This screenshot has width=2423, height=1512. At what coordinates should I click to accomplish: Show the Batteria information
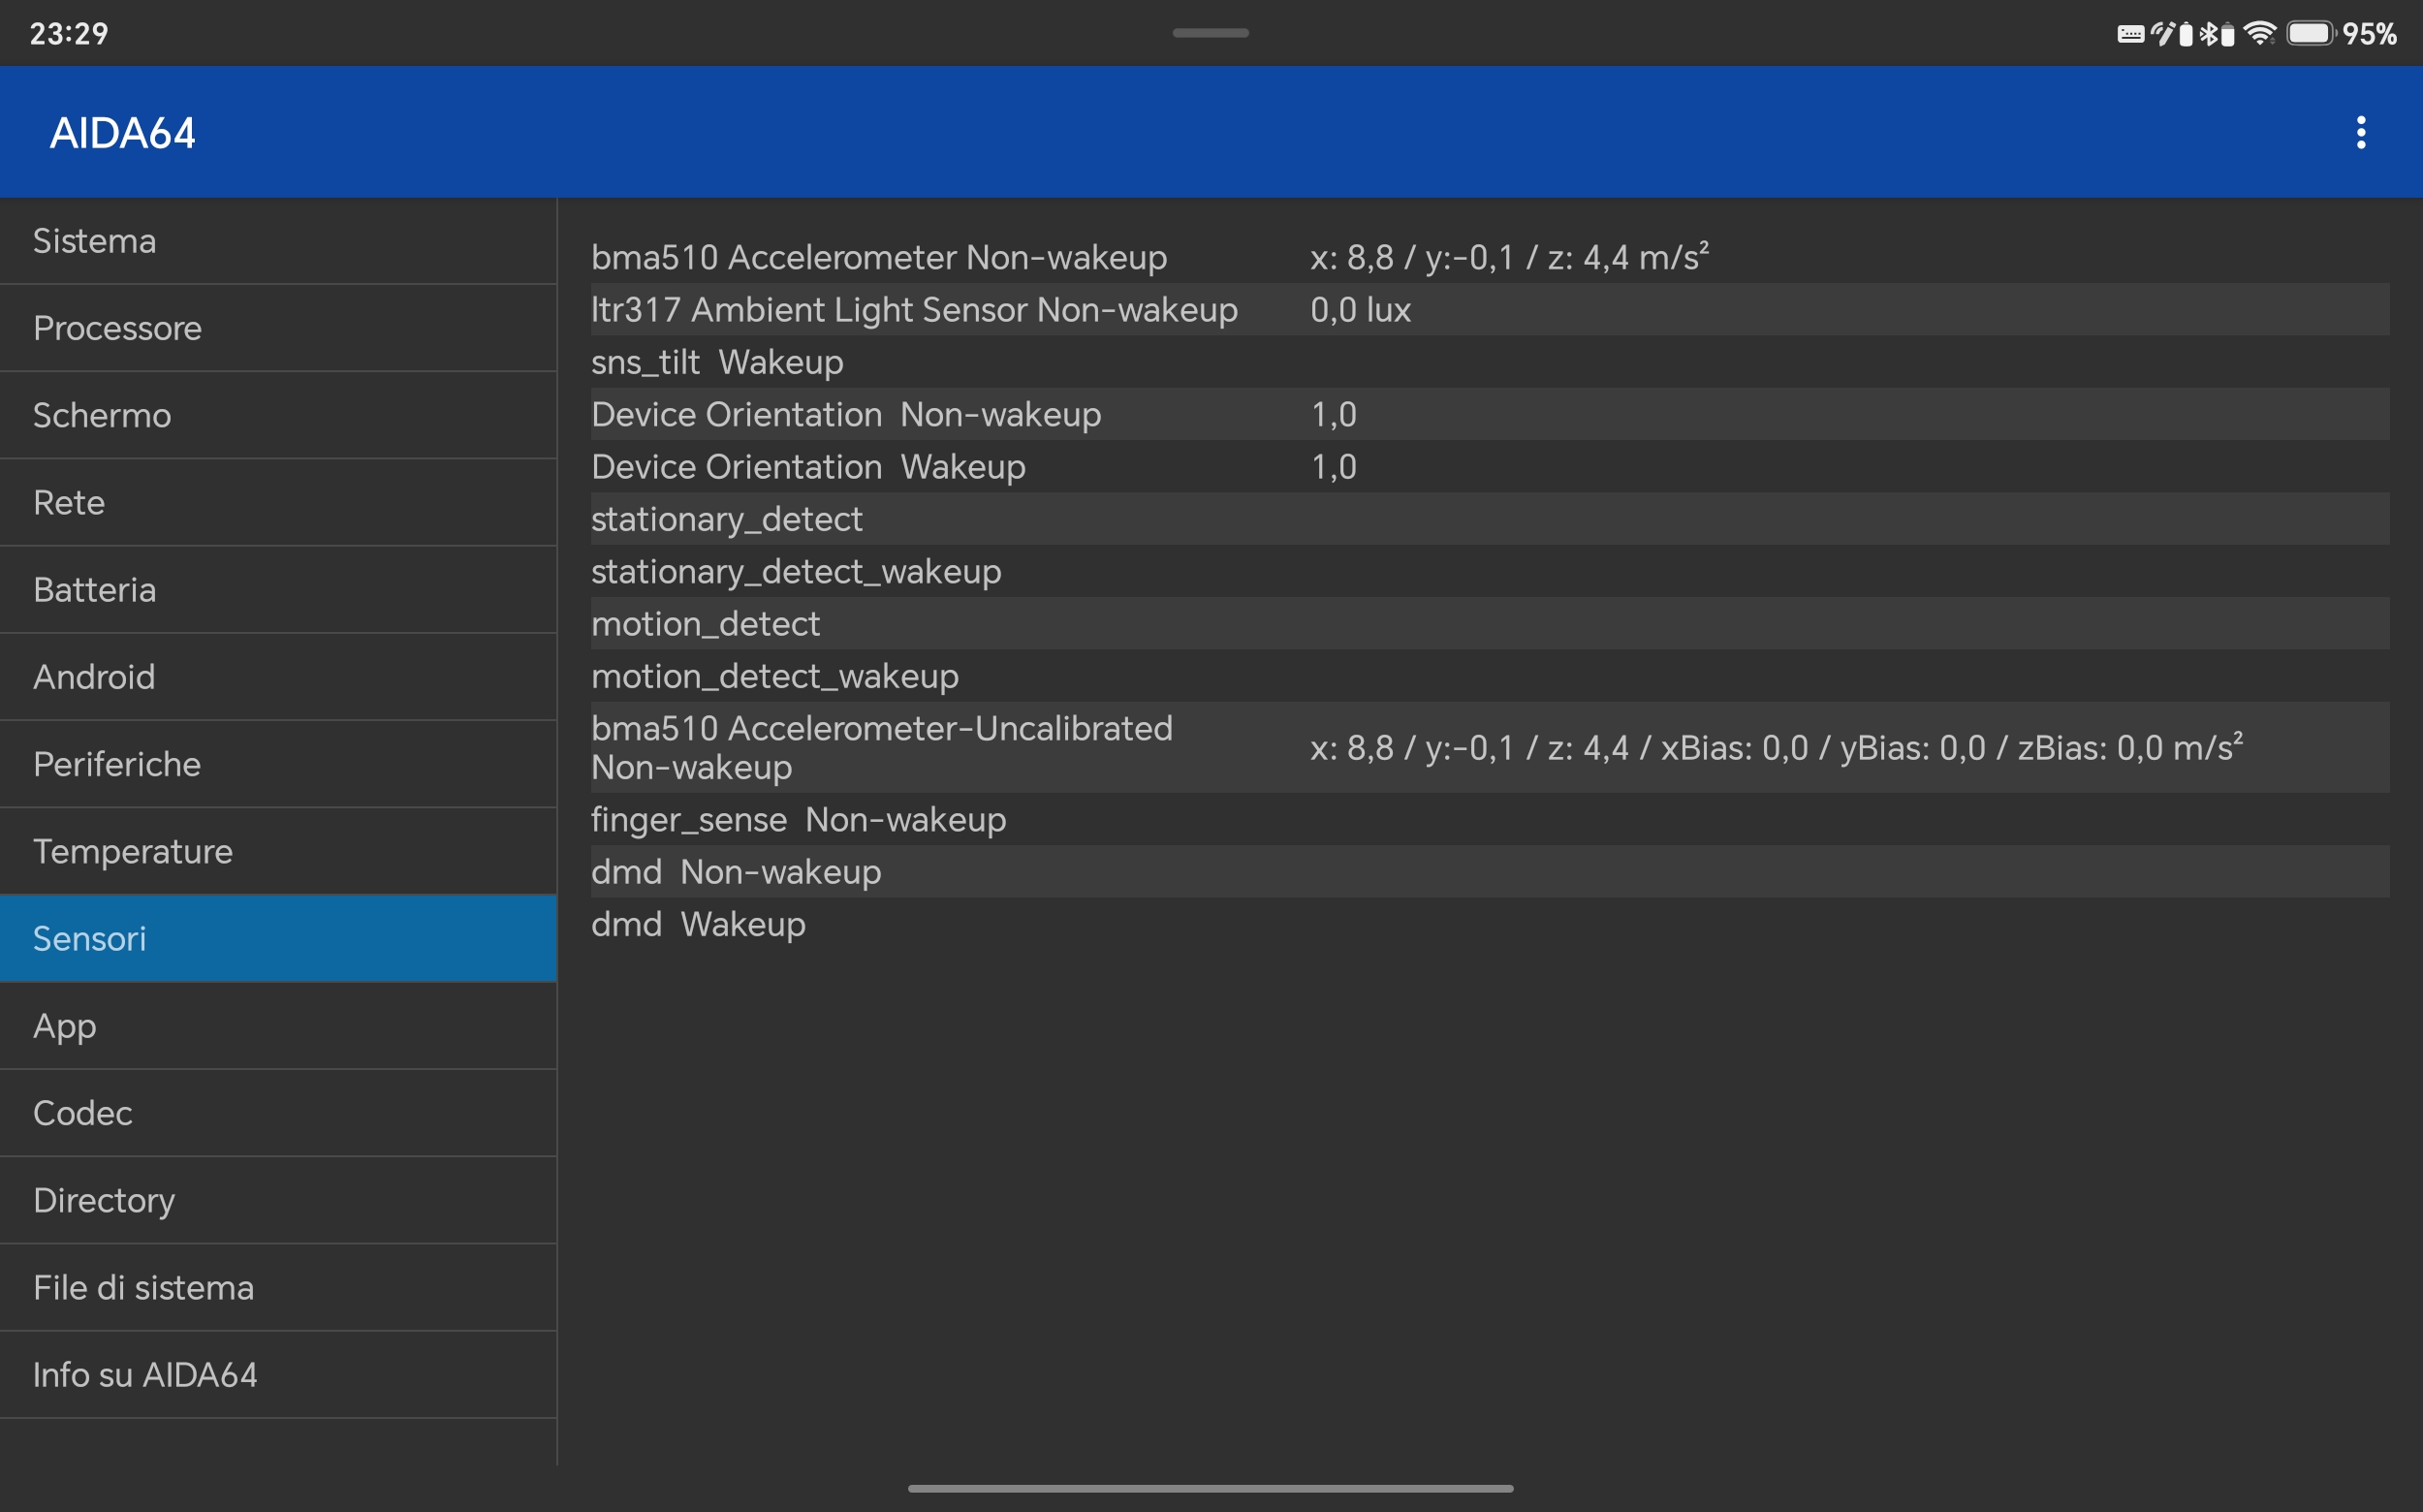click(x=278, y=590)
